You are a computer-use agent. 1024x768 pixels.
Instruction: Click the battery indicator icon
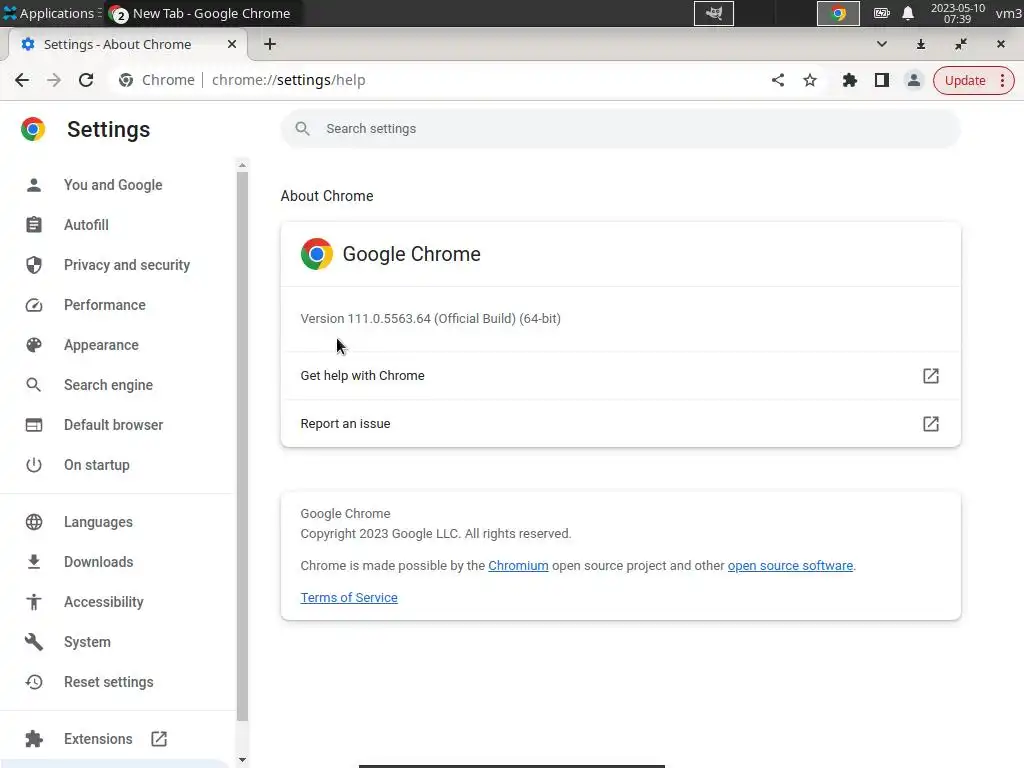click(x=882, y=13)
